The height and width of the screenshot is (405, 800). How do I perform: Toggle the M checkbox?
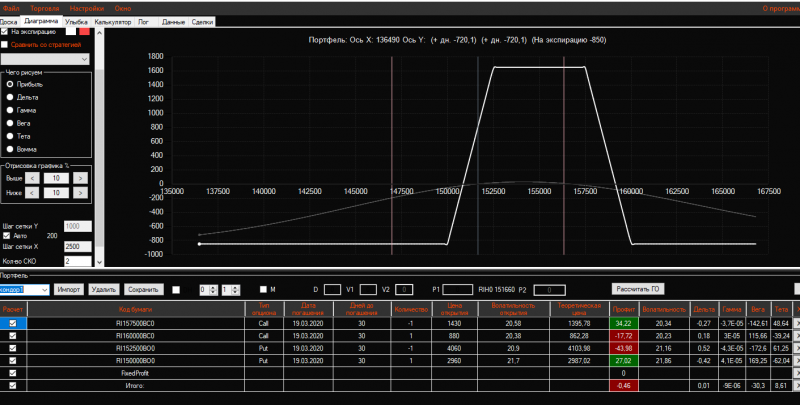click(x=263, y=289)
